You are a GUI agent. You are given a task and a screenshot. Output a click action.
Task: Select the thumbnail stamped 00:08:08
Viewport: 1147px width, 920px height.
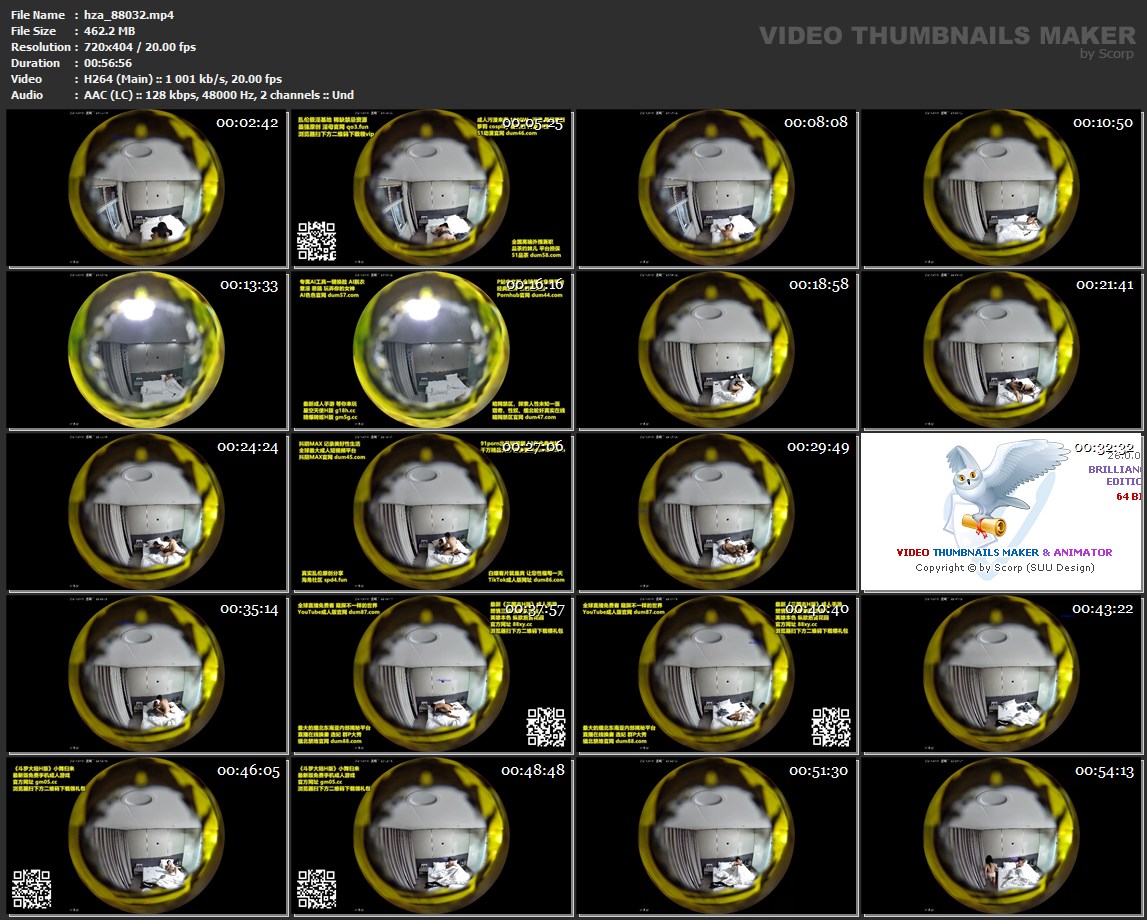pos(717,188)
